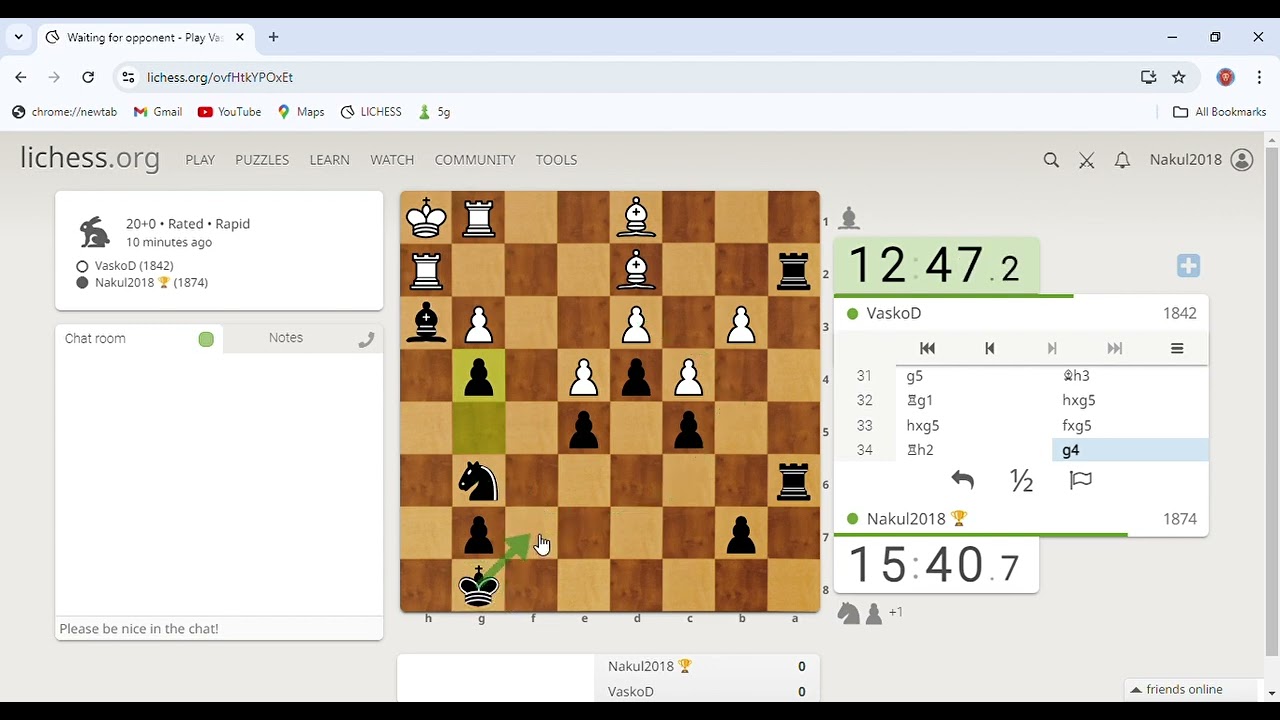Give more time with the plus button
Image resolution: width=1280 pixels, height=720 pixels.
pos(1188,266)
